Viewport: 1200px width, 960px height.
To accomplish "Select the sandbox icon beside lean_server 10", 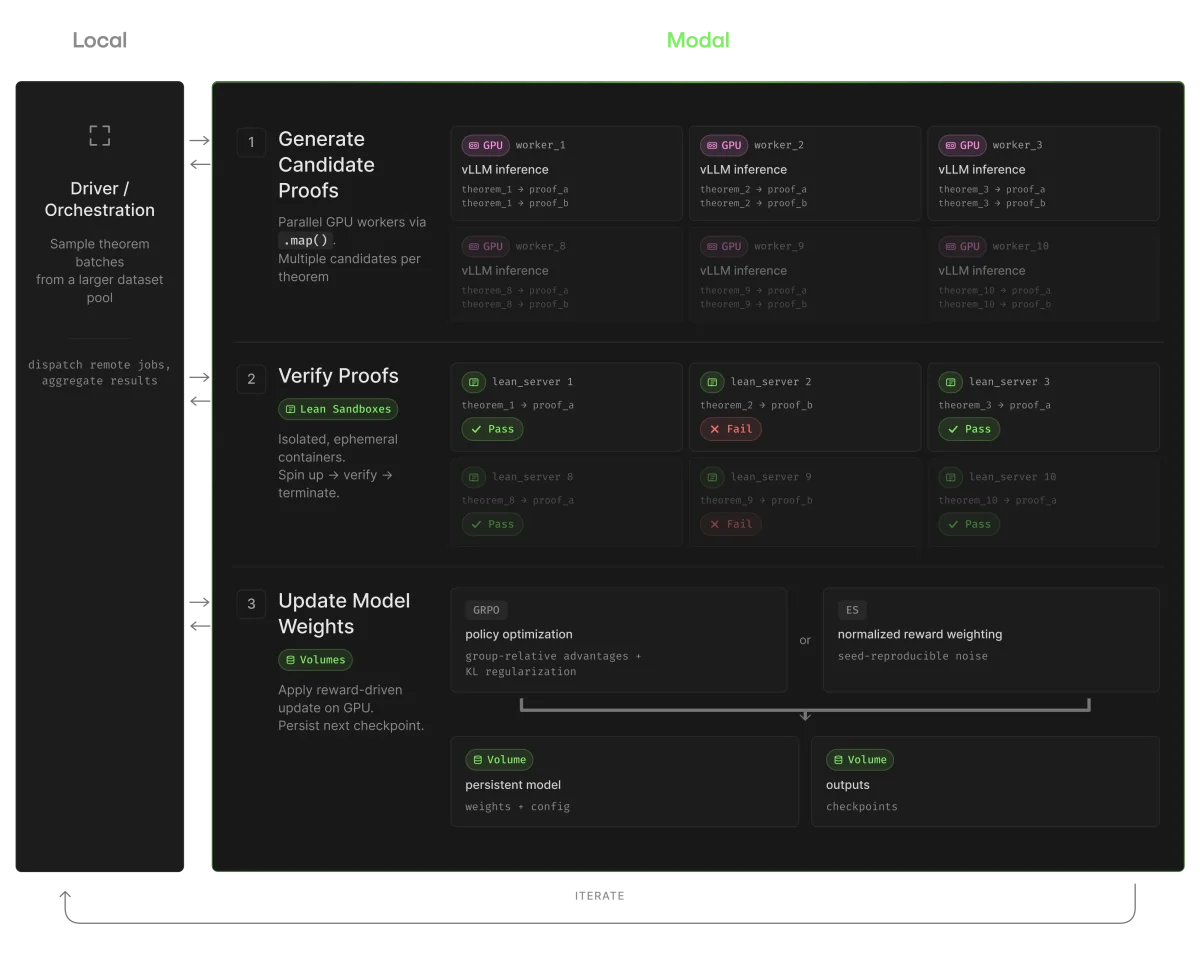I will [x=950, y=477].
